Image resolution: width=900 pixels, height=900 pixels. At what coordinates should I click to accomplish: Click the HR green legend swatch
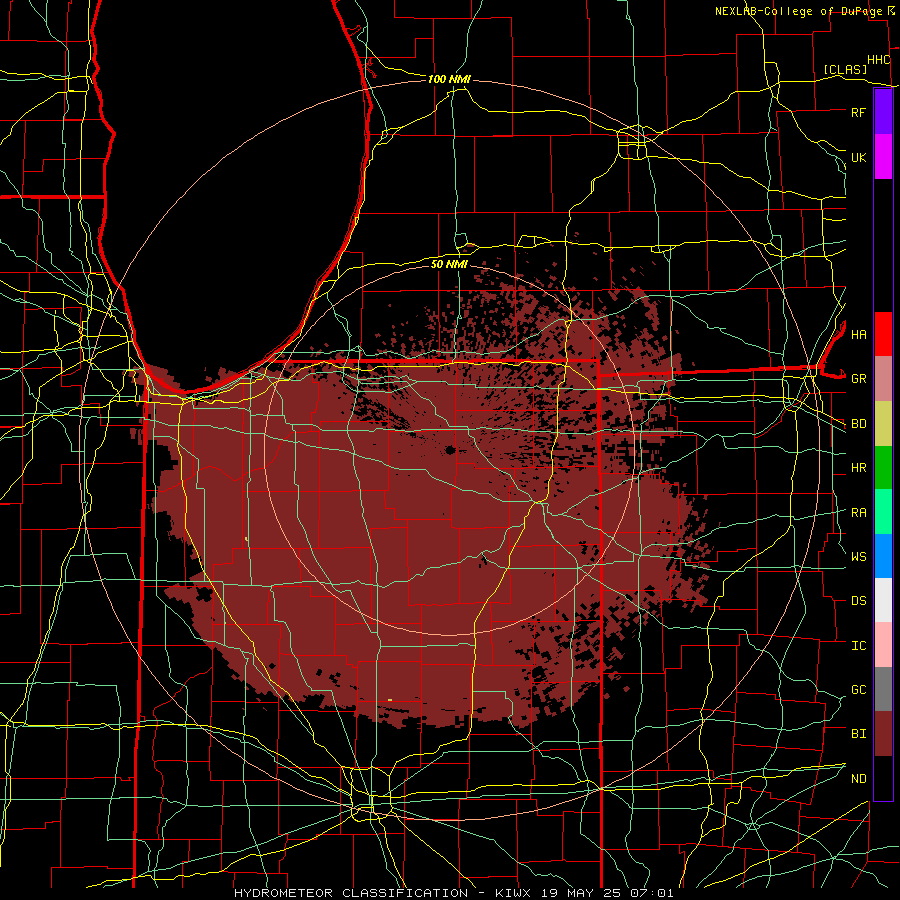[883, 467]
